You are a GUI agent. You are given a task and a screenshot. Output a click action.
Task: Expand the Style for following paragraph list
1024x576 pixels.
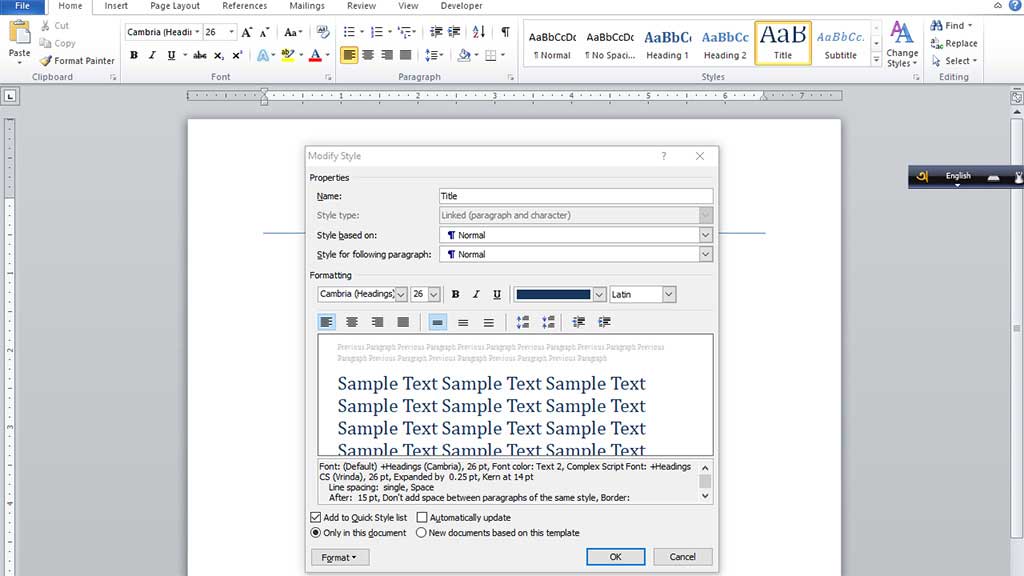pyautogui.click(x=705, y=255)
